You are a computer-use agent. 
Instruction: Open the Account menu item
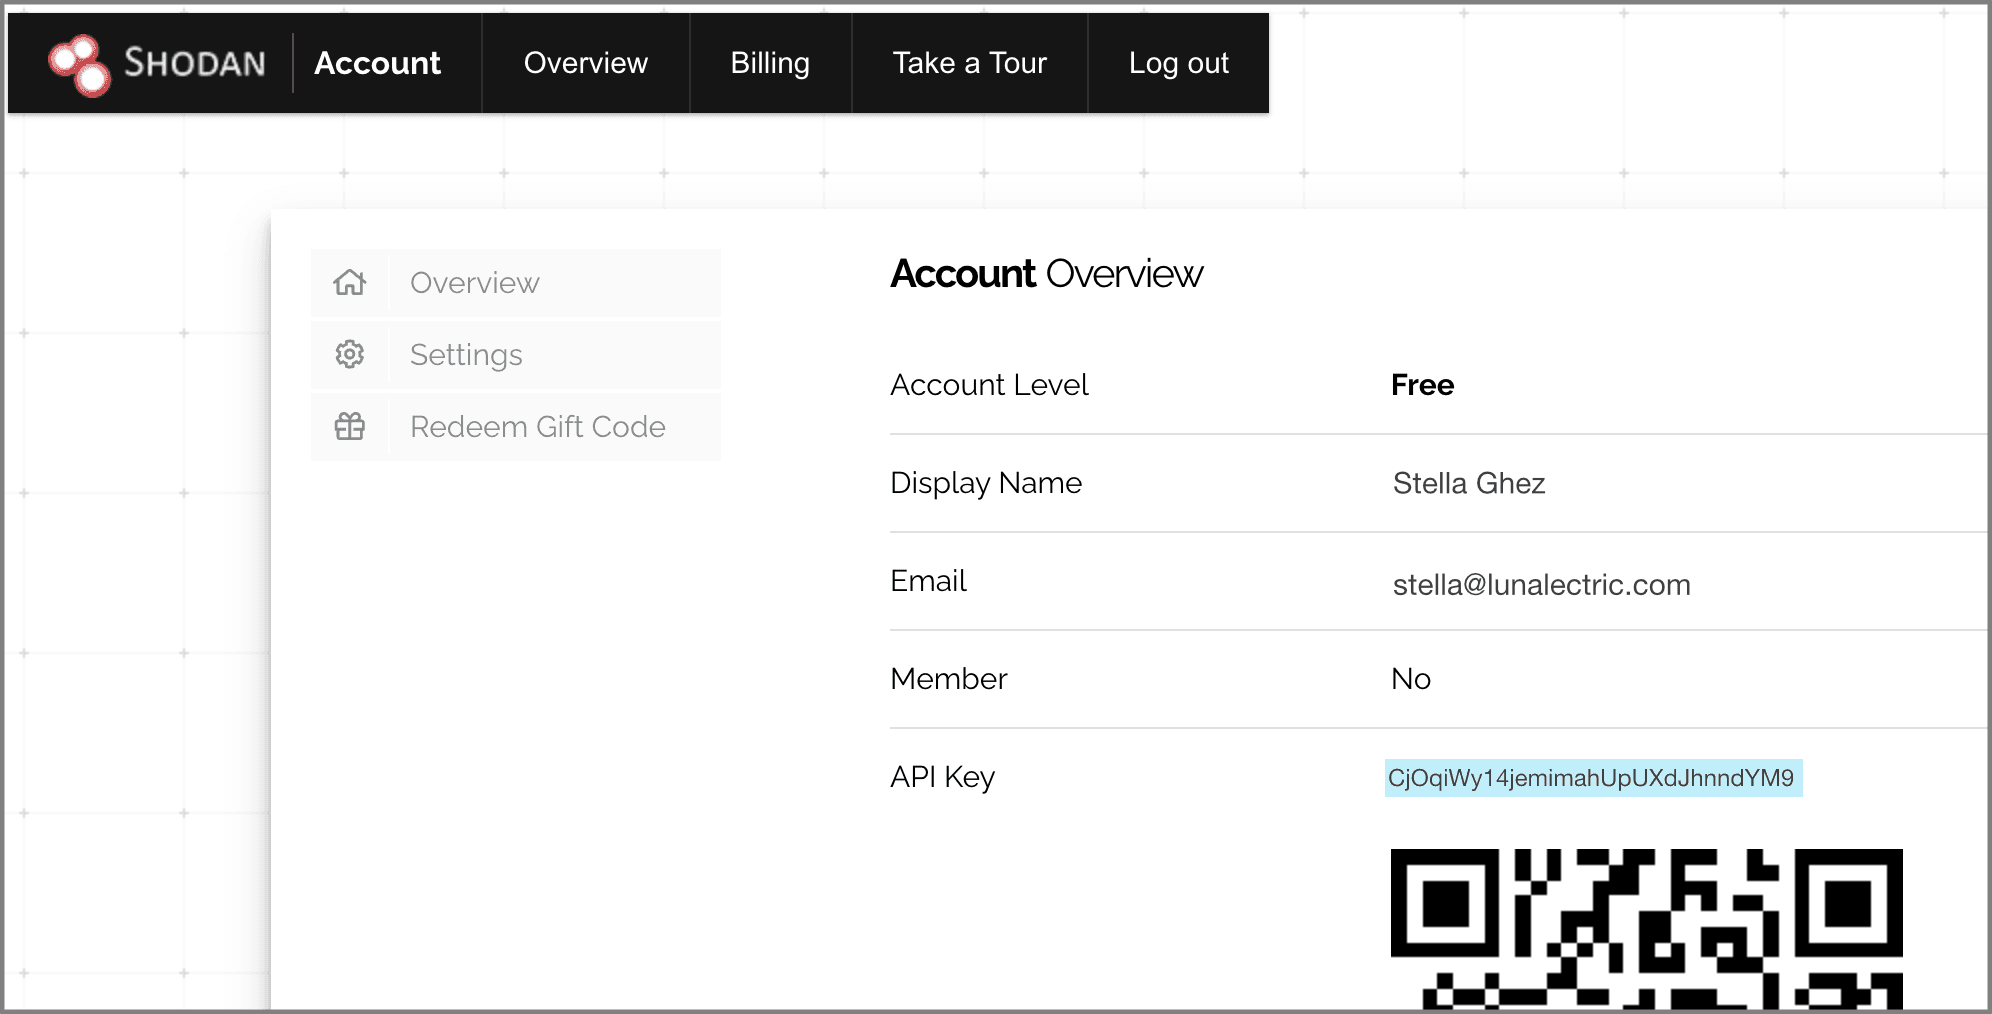pos(377,63)
